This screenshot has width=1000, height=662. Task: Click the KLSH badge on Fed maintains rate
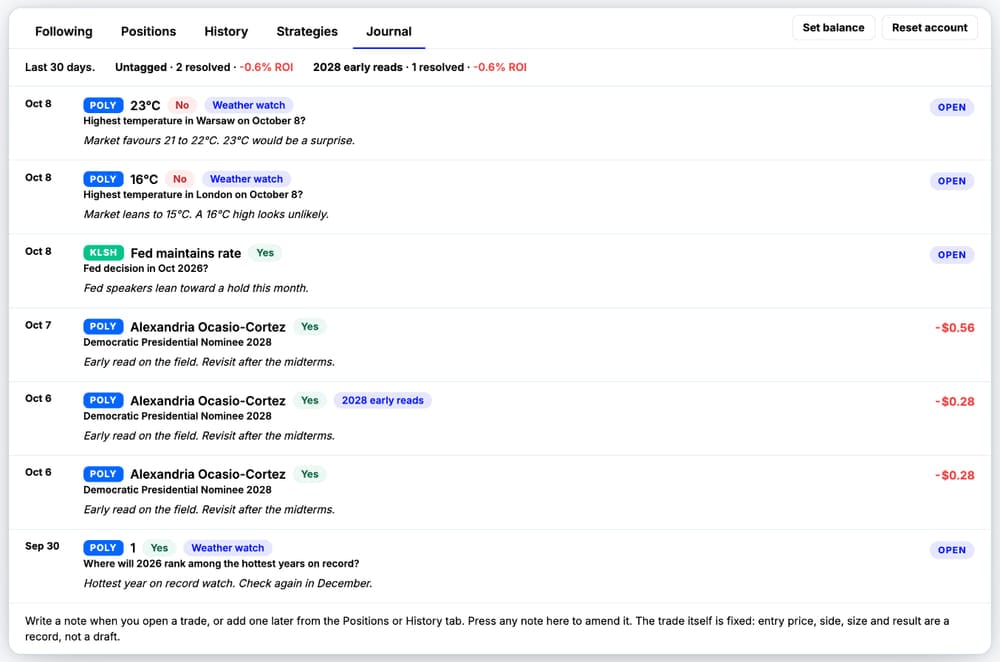[103, 253]
